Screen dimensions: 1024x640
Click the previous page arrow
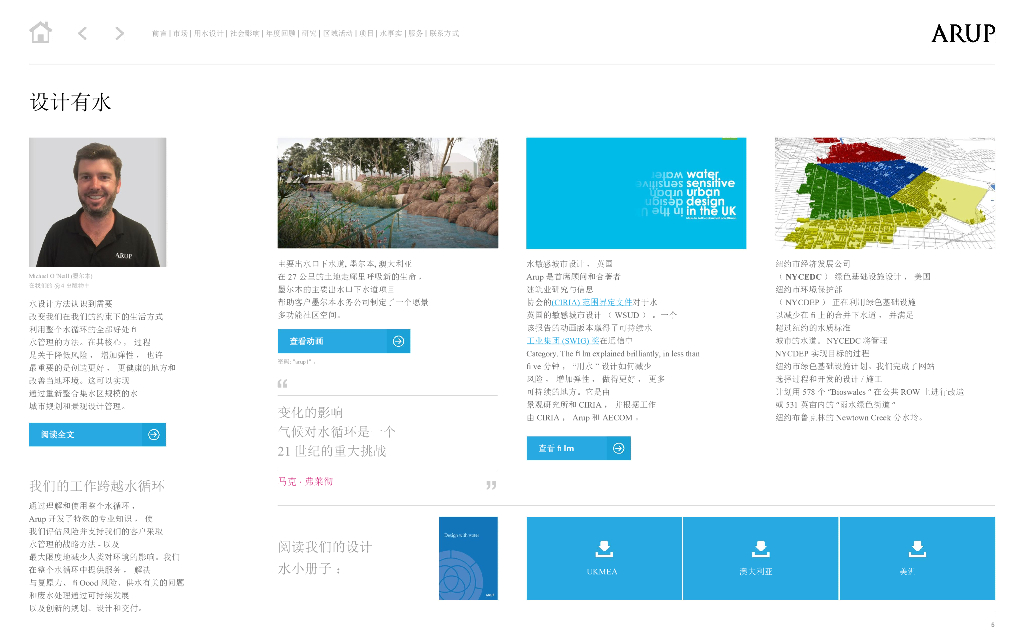pos(82,33)
